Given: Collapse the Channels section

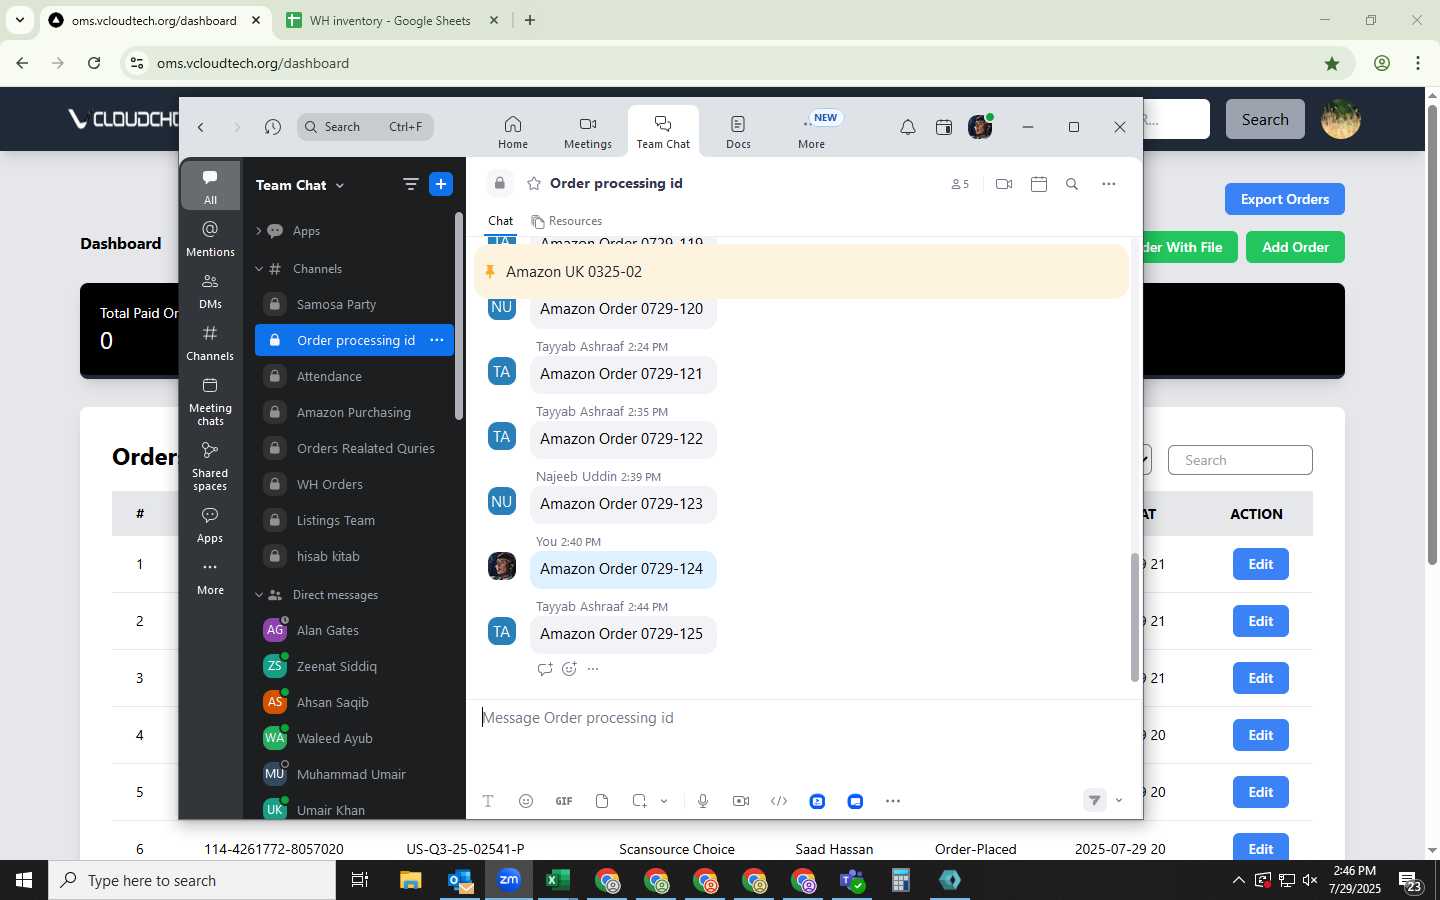Looking at the screenshot, I should tap(258, 269).
